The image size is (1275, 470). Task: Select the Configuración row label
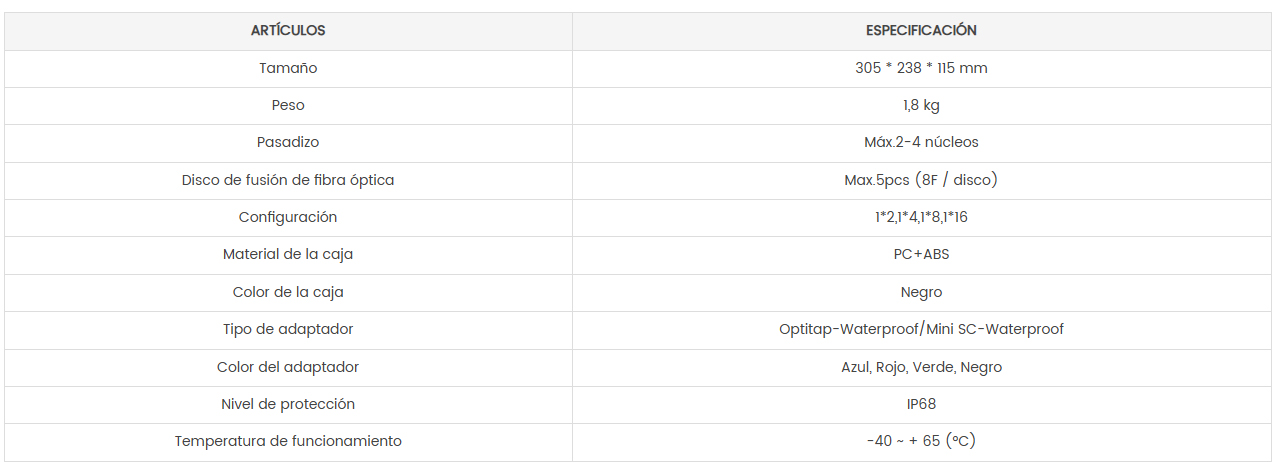pyautogui.click(x=288, y=217)
